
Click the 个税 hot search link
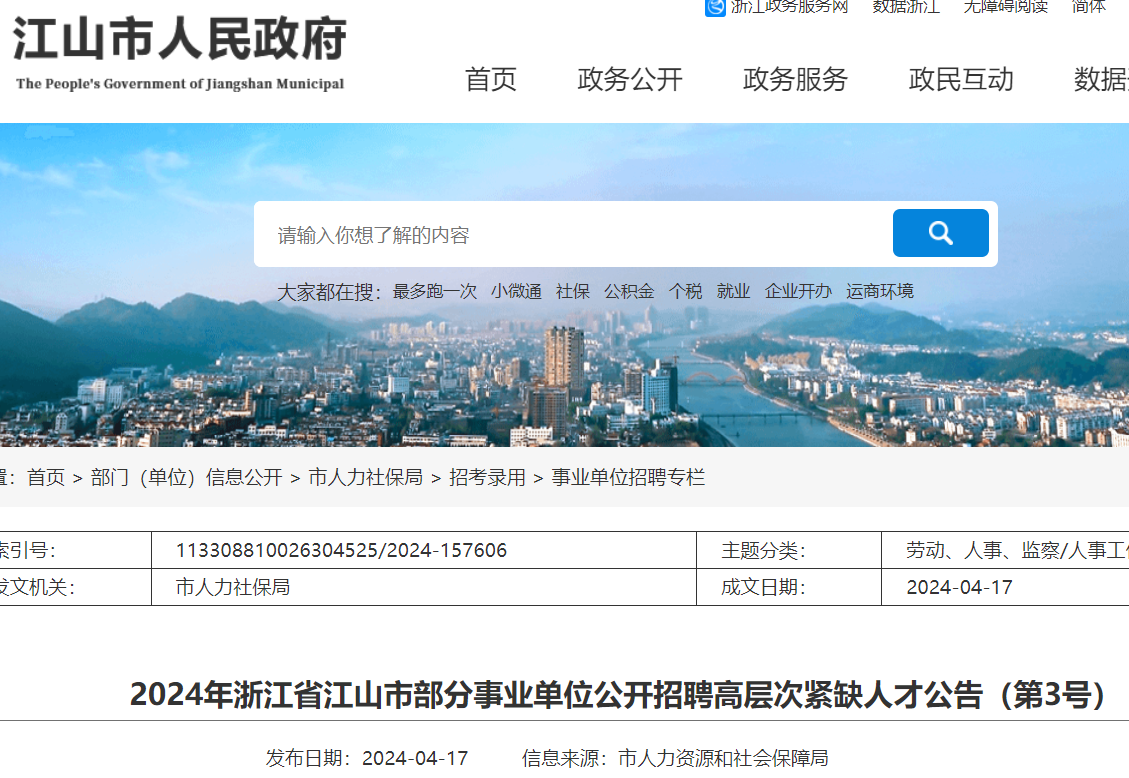686,291
